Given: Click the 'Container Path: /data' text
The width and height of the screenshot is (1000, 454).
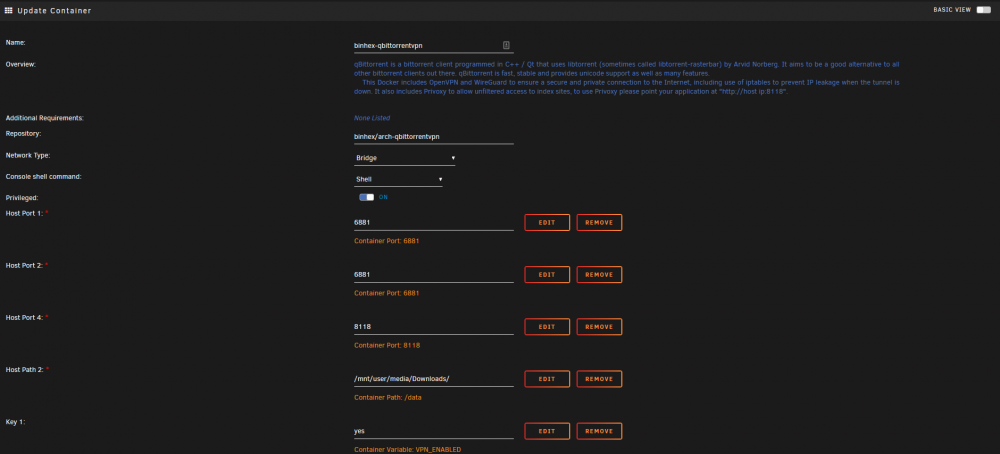Looking at the screenshot, I should [x=388, y=397].
